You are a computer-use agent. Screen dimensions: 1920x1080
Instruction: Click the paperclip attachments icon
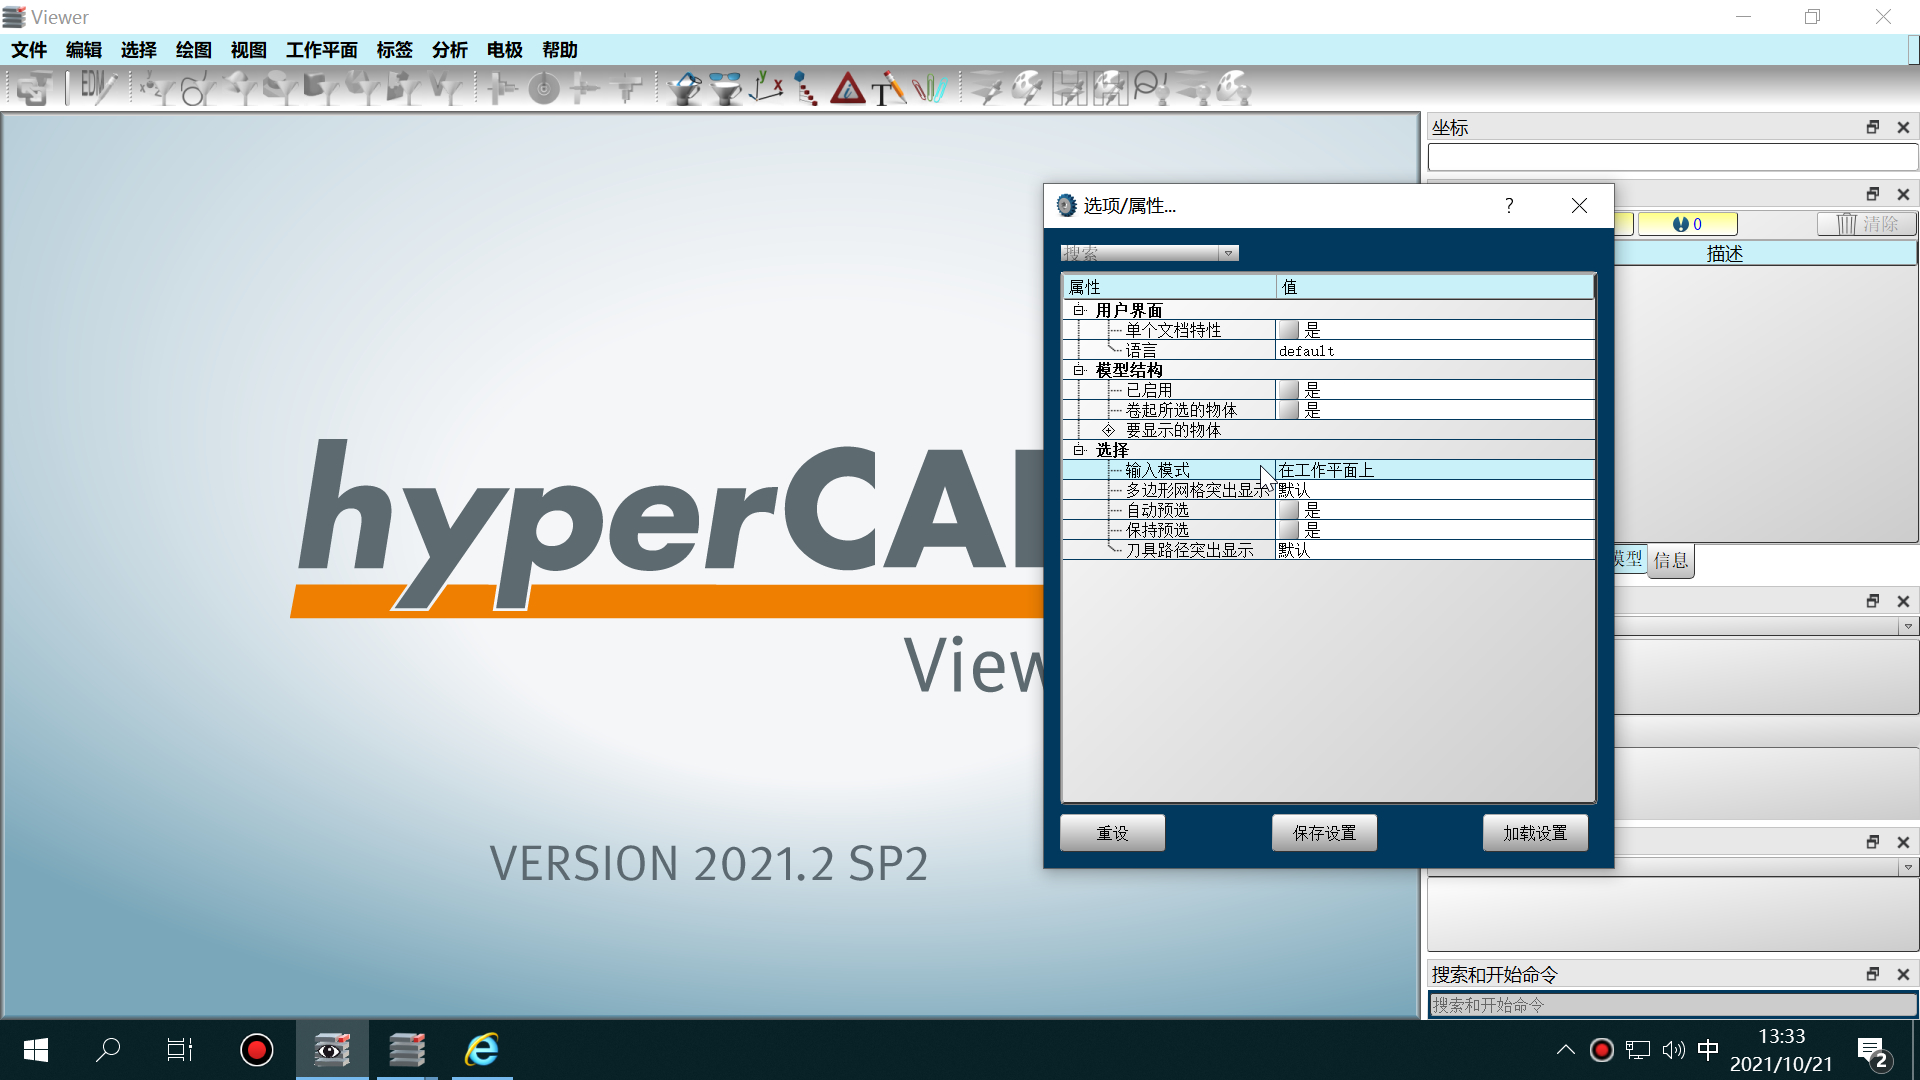click(x=930, y=89)
